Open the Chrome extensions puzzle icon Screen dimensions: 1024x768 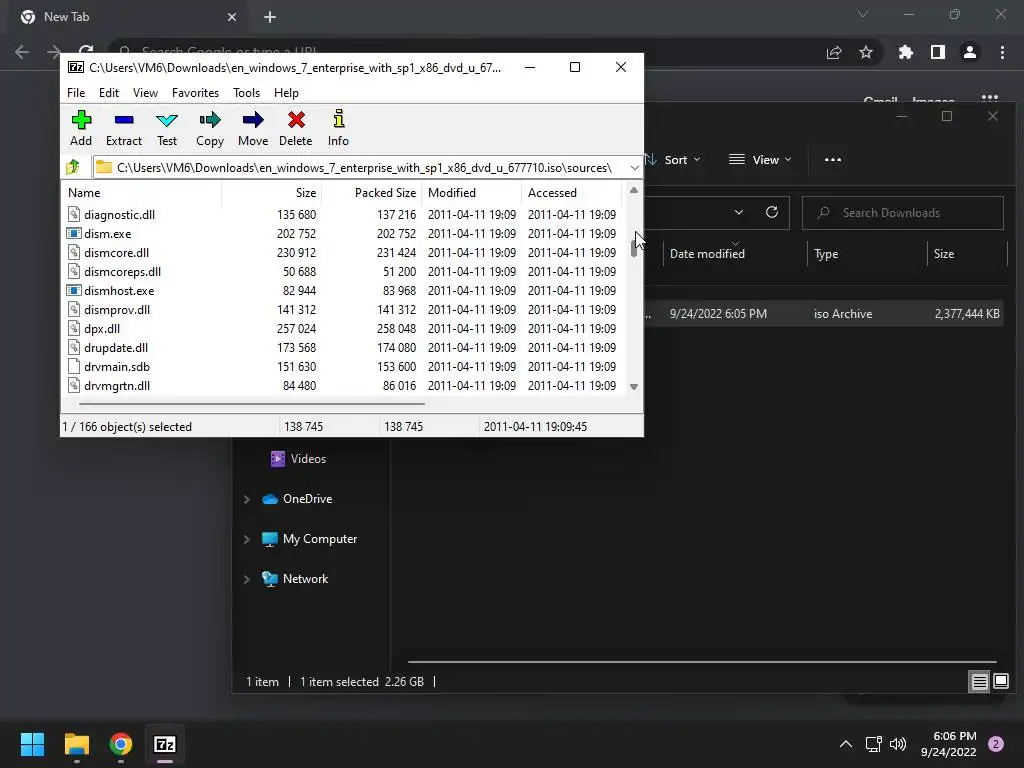click(x=905, y=52)
